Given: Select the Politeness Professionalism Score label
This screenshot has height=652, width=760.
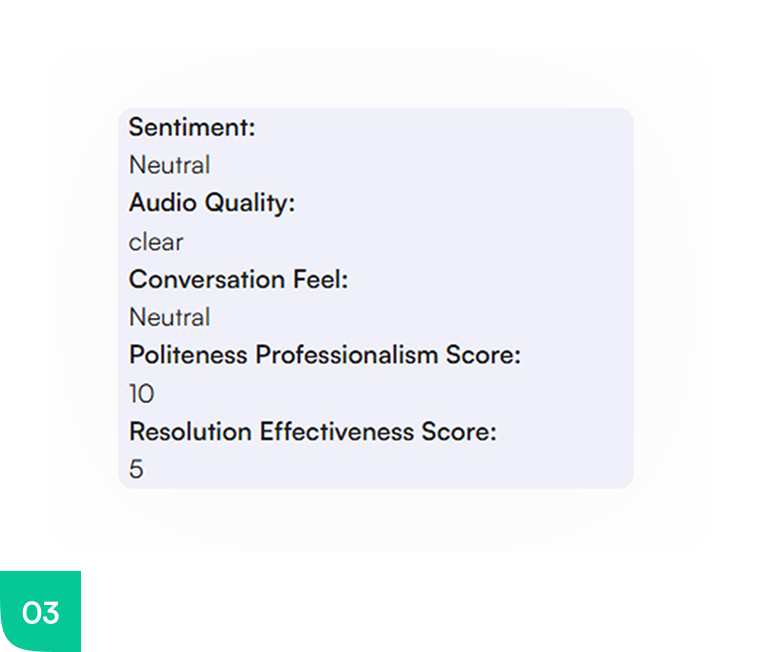Looking at the screenshot, I should [x=325, y=355].
